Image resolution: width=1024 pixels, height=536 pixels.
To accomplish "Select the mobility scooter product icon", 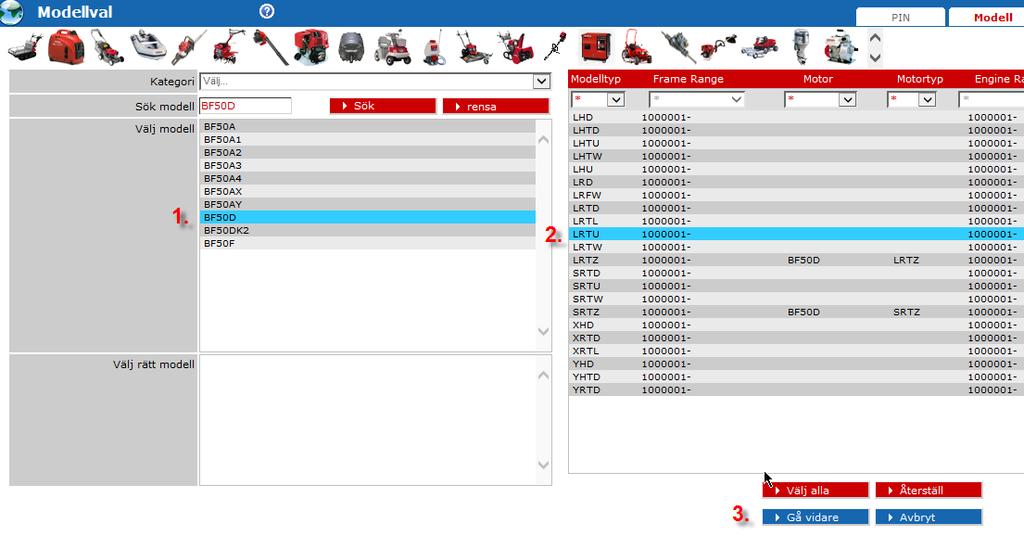I will (393, 47).
